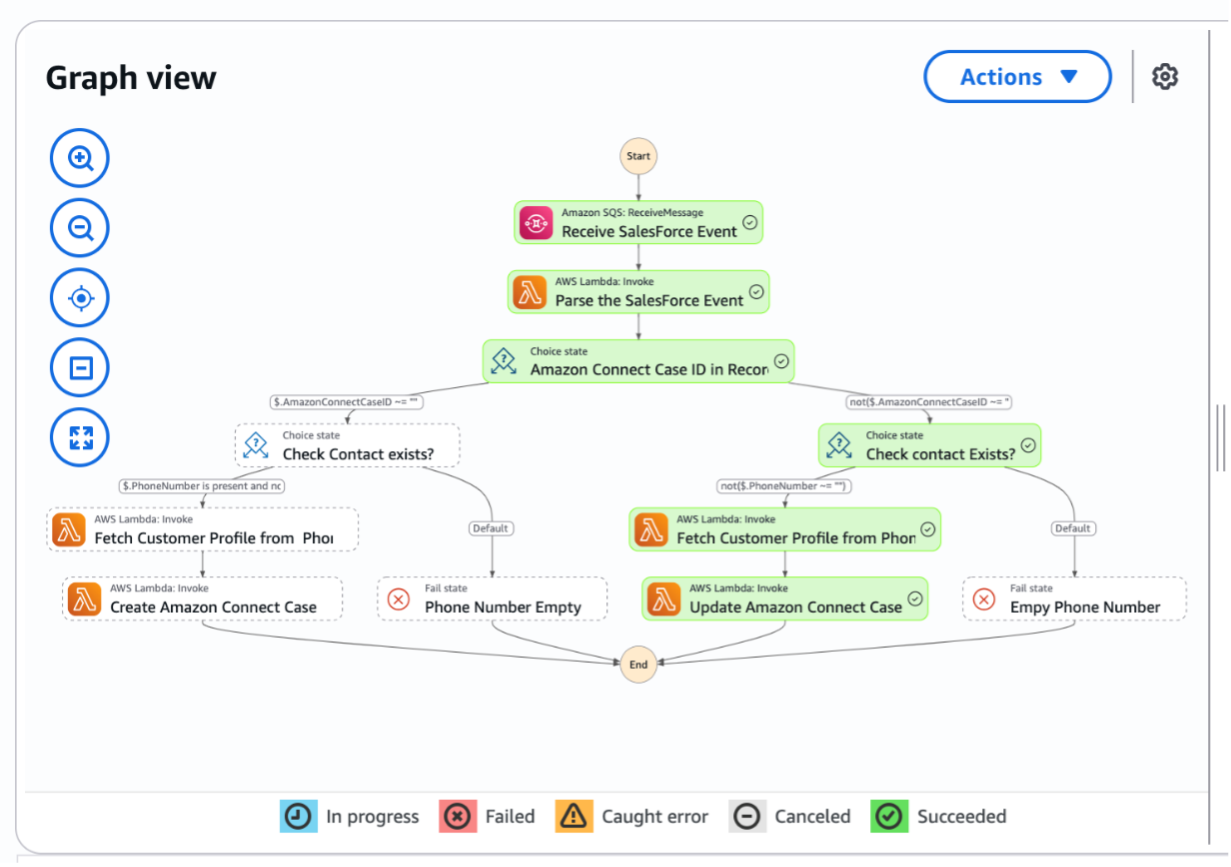Screen dimensions: 1231x867
Task: Click the Amazon SQS ReceiveMessage icon
Action: [x=536, y=223]
